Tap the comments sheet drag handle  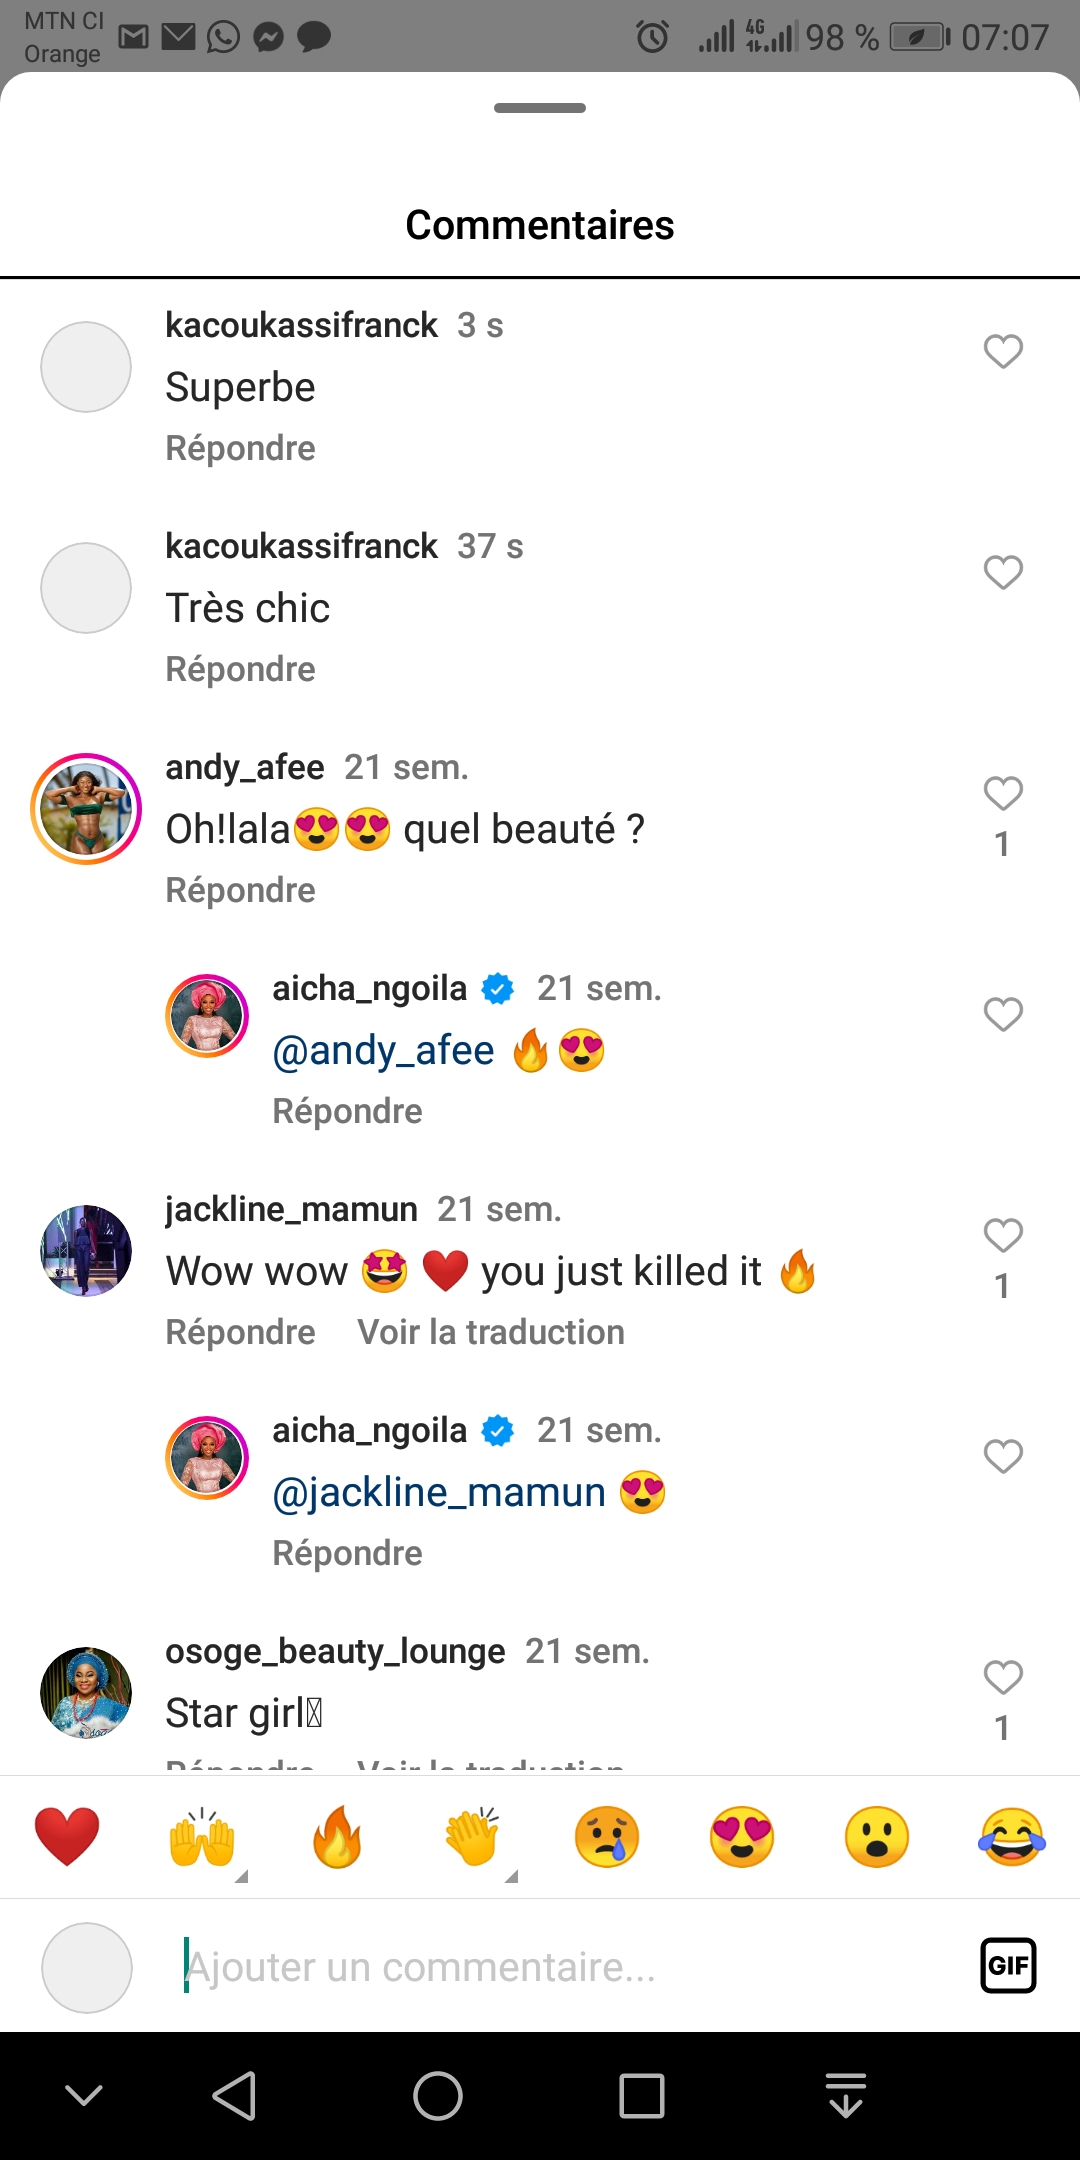click(x=540, y=108)
